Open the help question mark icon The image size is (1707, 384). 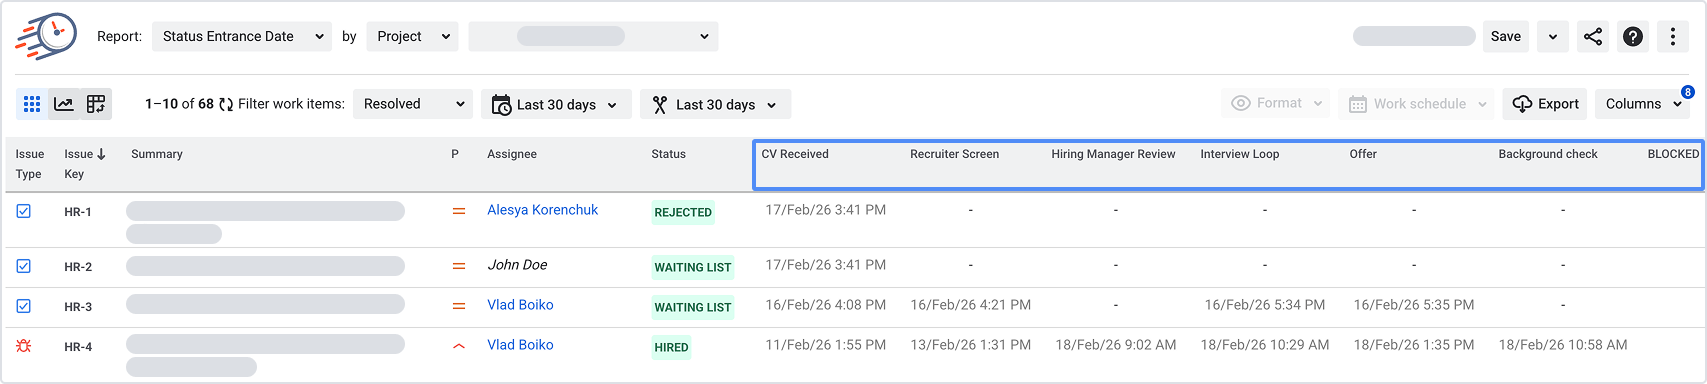click(x=1633, y=37)
